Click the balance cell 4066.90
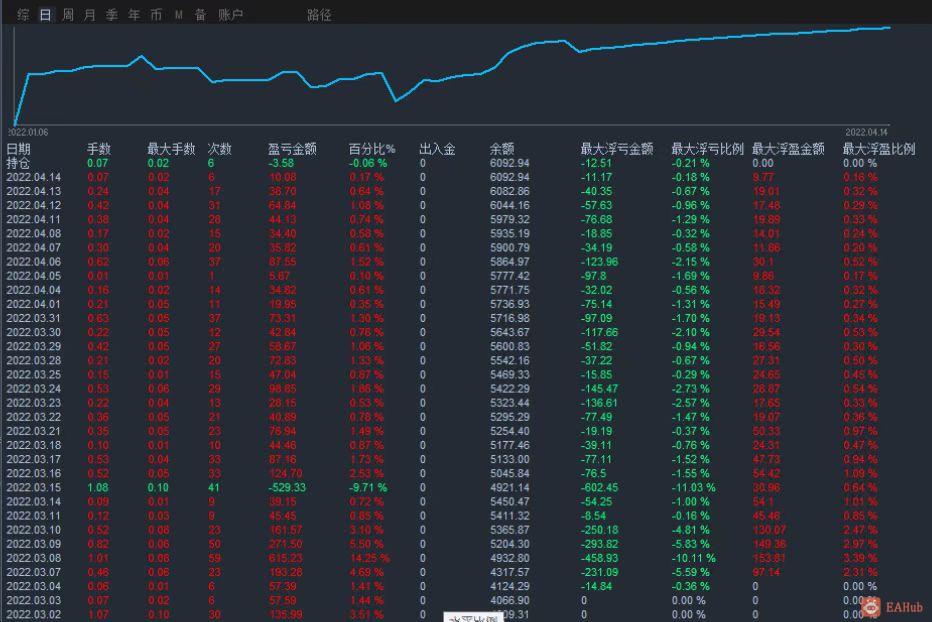932x622 pixels. 509,601
